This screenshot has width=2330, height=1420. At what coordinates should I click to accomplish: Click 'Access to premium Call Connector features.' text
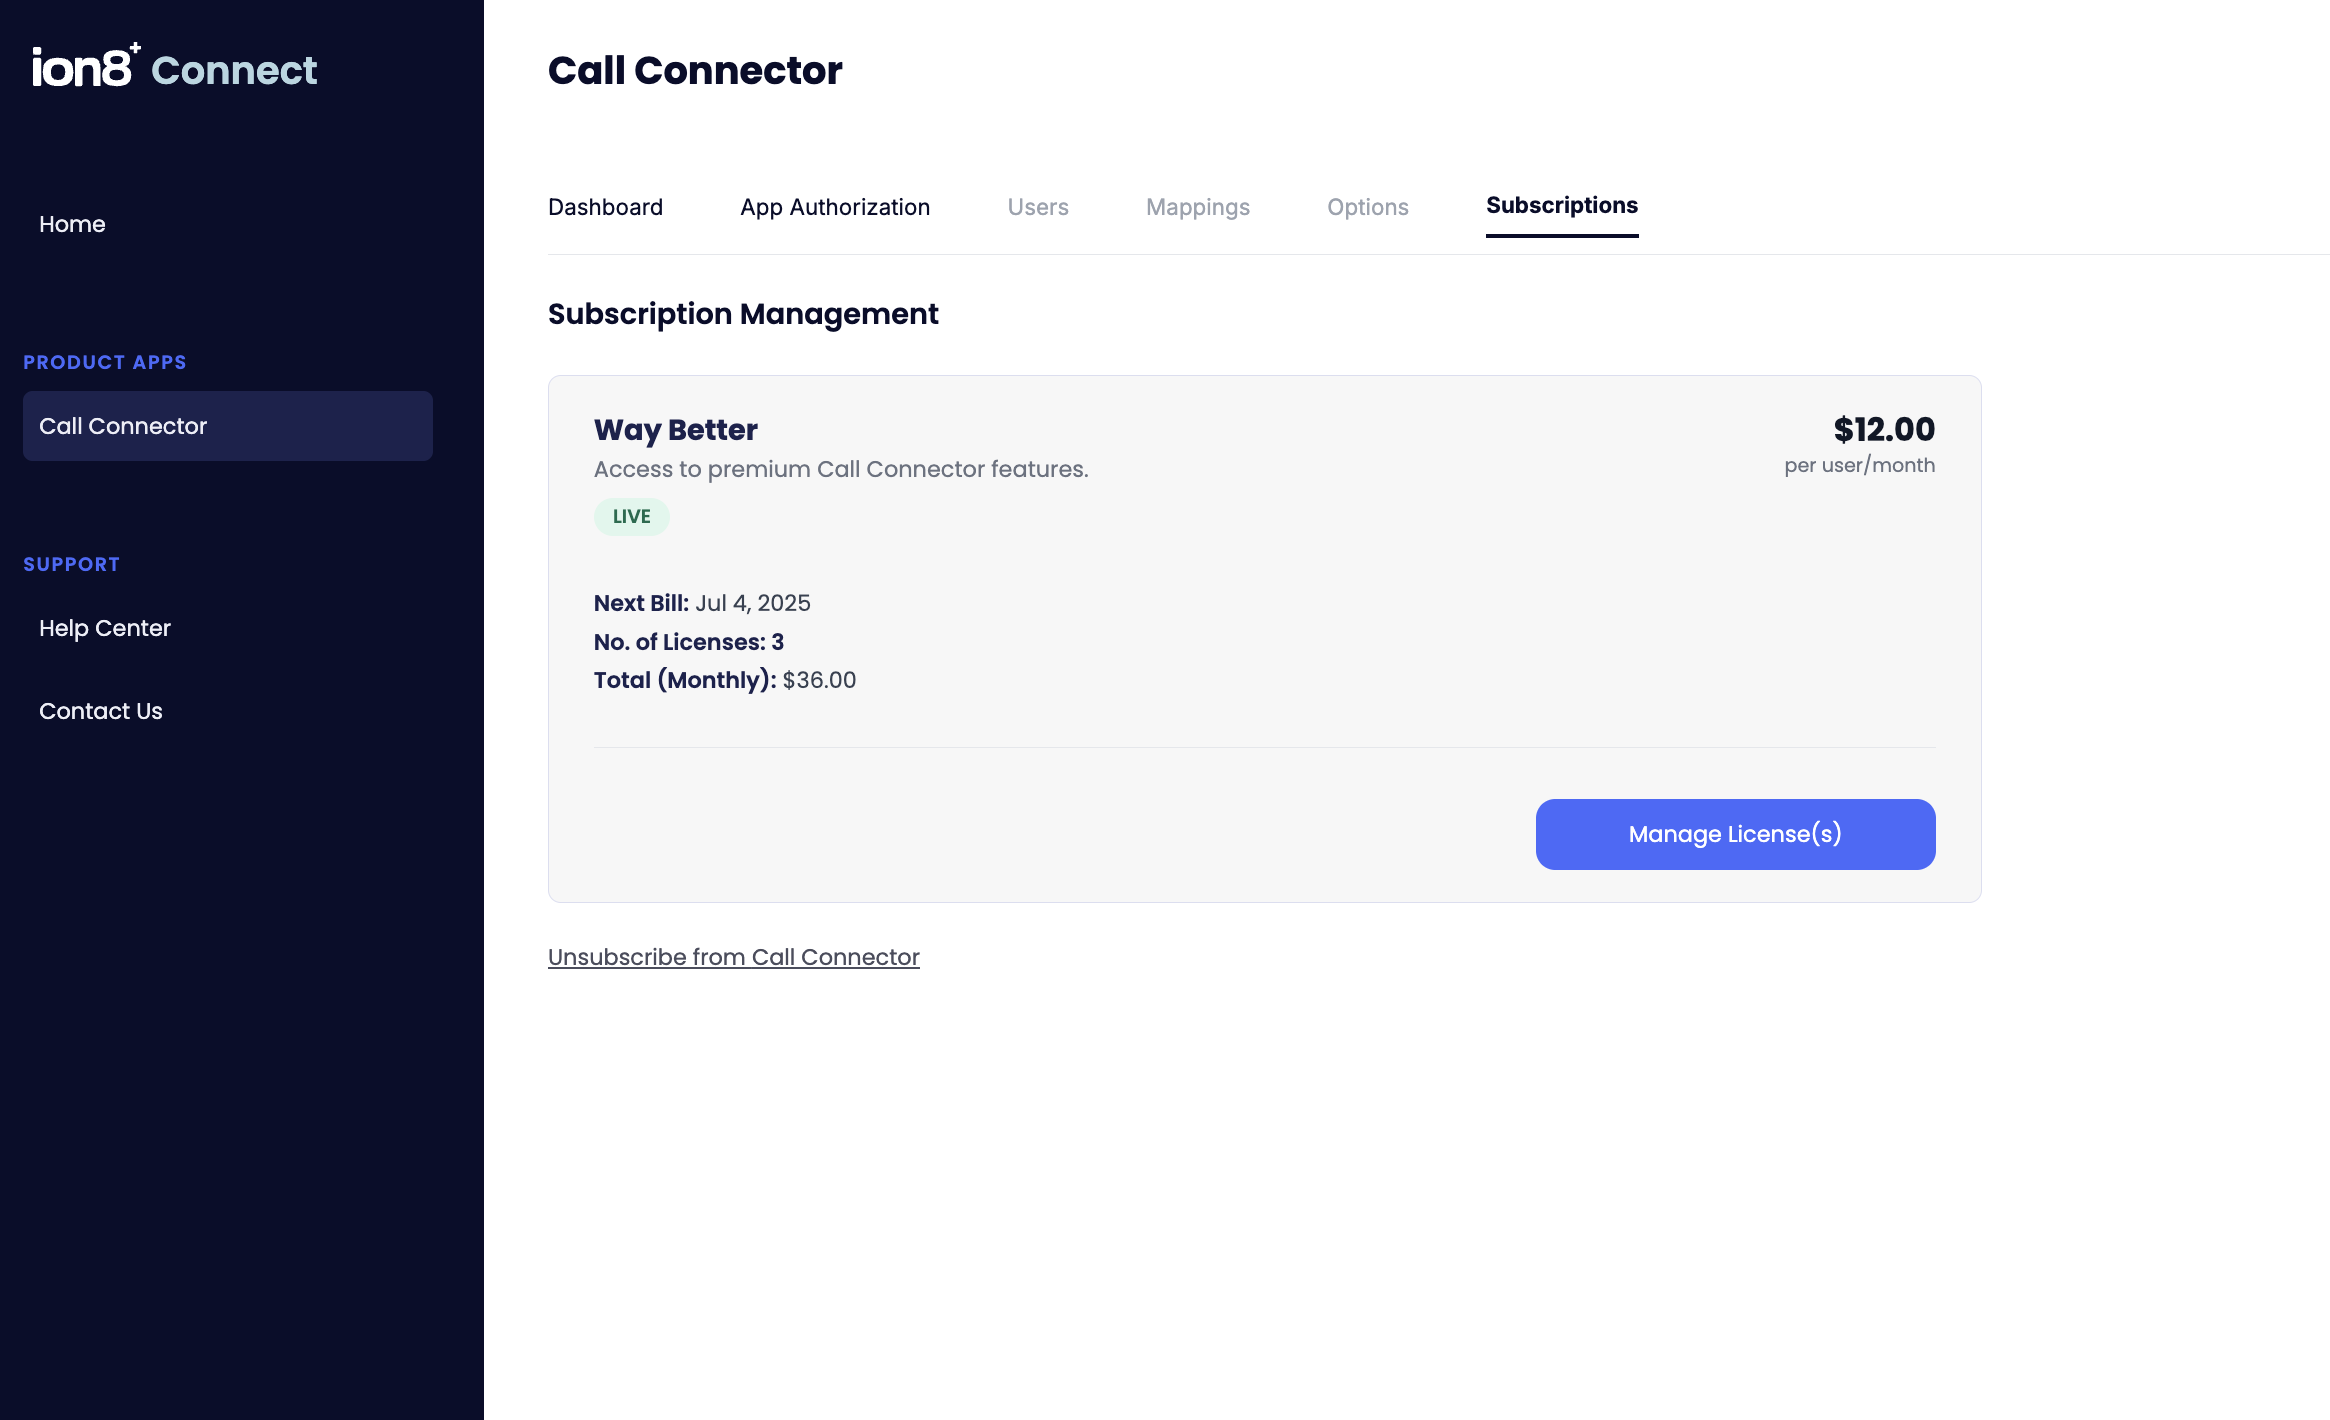(x=841, y=469)
